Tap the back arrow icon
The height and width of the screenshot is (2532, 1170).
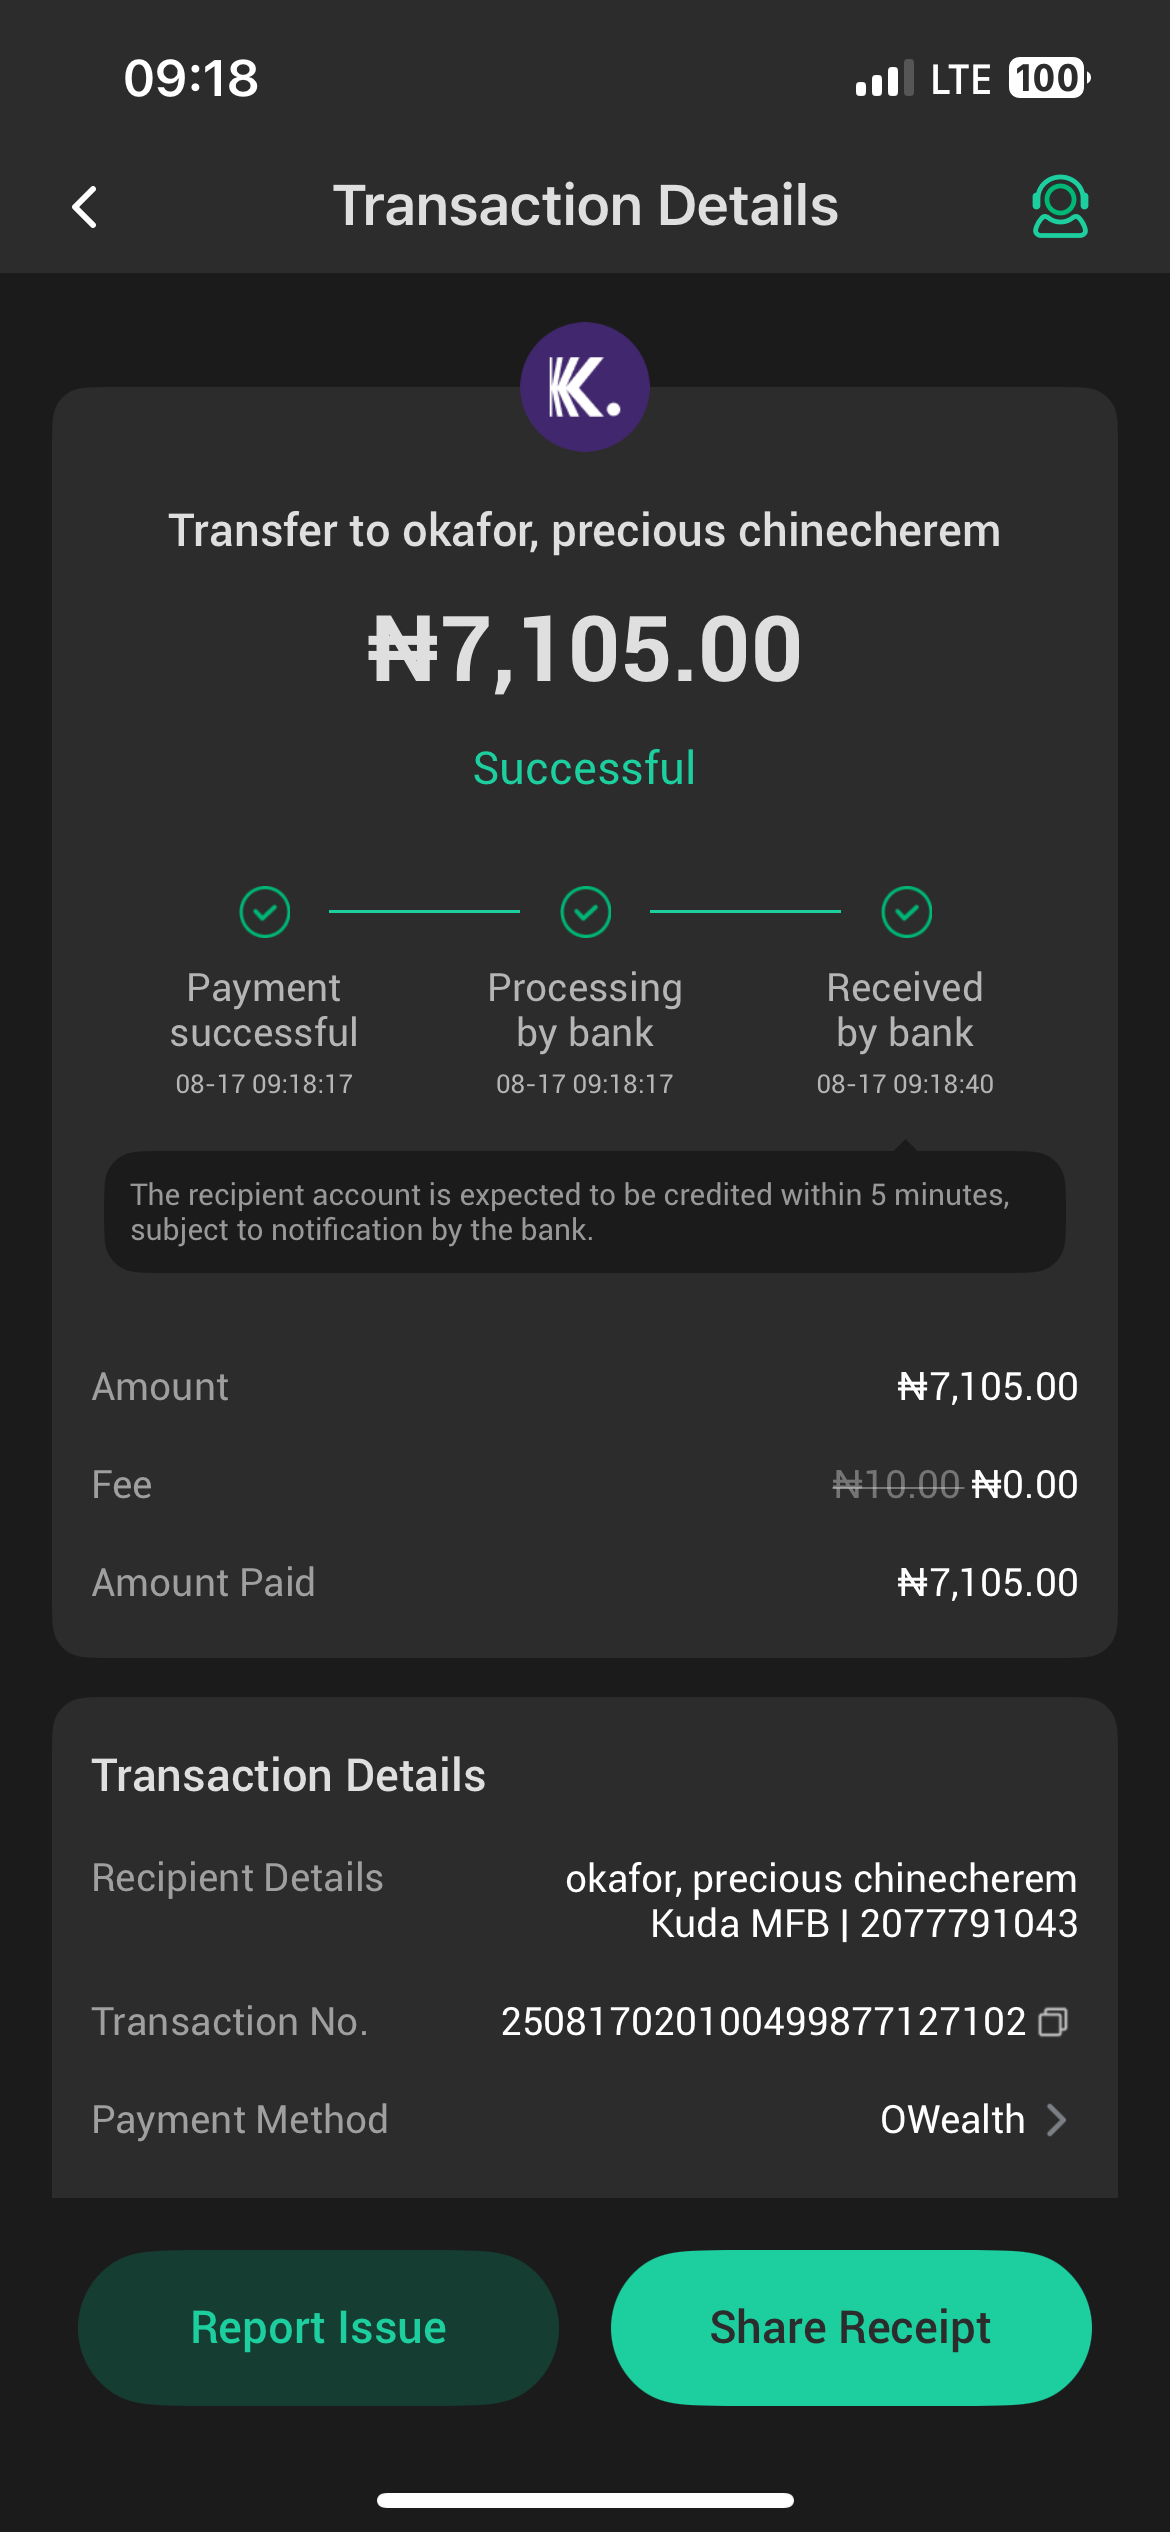(86, 207)
